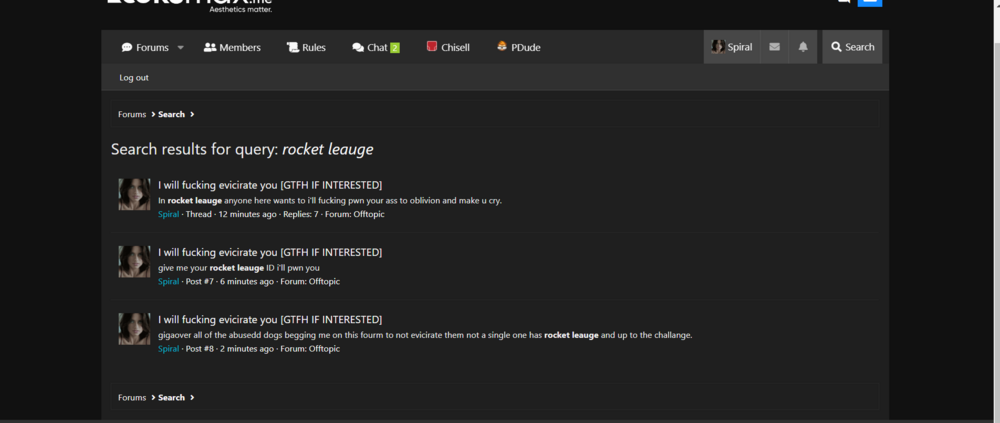Select the PDude navigation icon

pos(502,47)
